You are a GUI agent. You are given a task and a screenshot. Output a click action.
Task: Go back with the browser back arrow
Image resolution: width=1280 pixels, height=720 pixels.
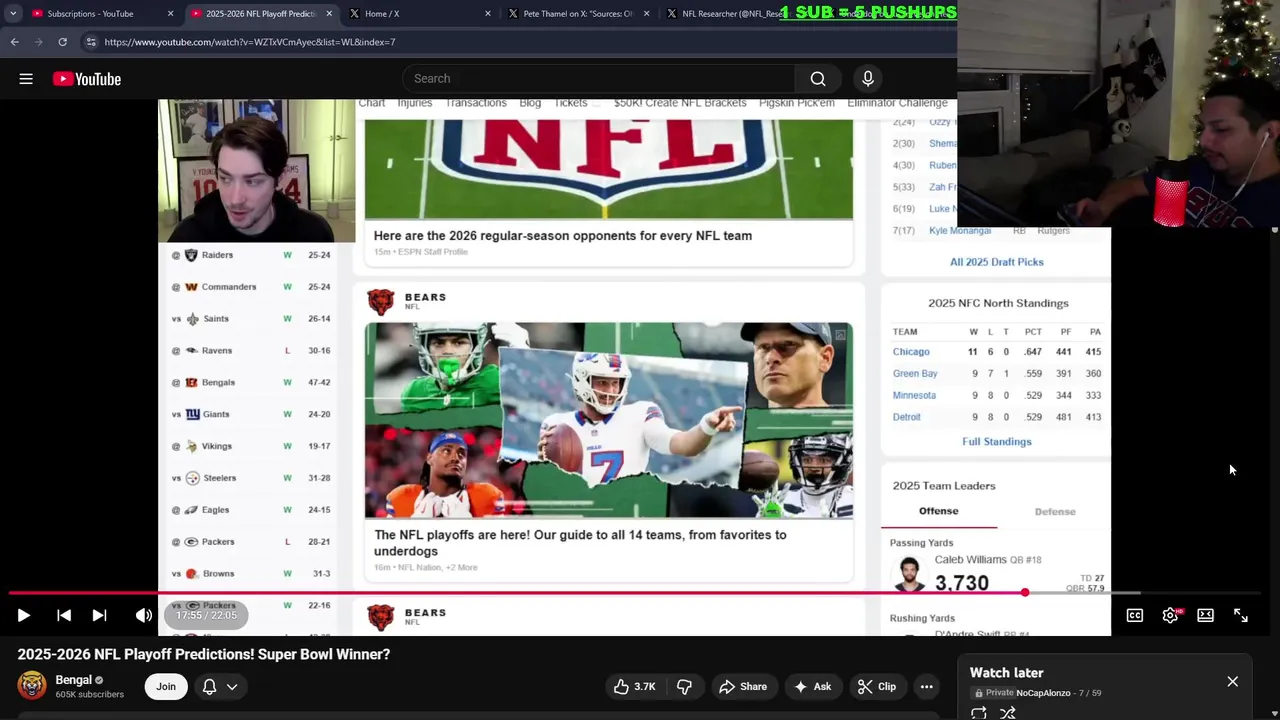[x=15, y=42]
